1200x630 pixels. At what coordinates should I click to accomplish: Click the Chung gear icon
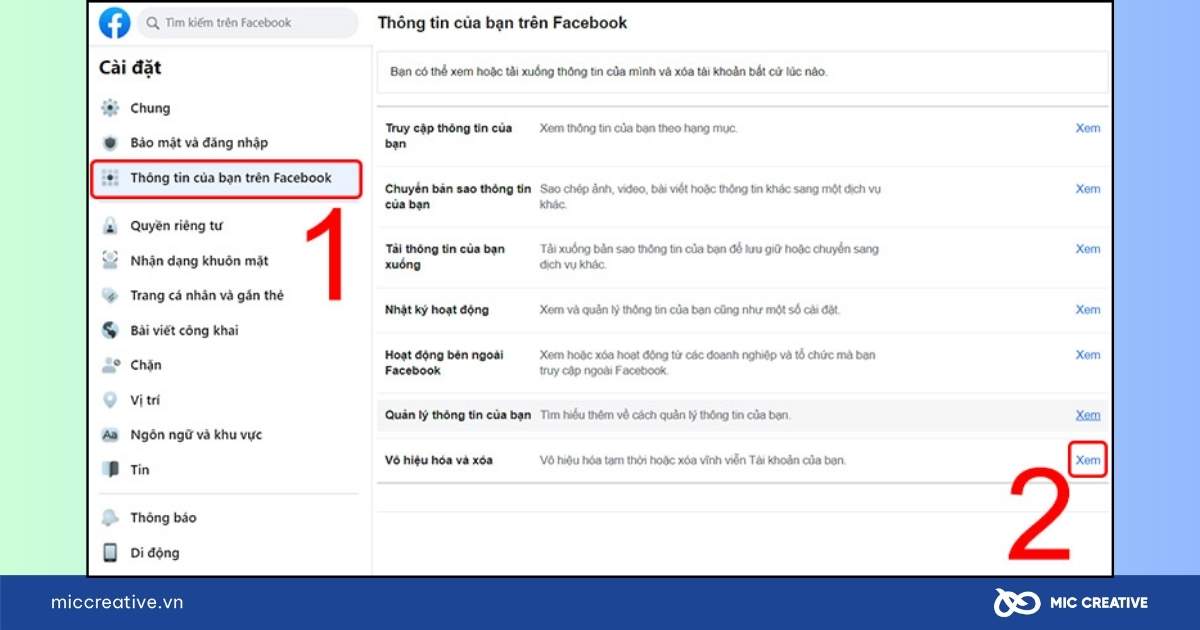click(x=110, y=108)
